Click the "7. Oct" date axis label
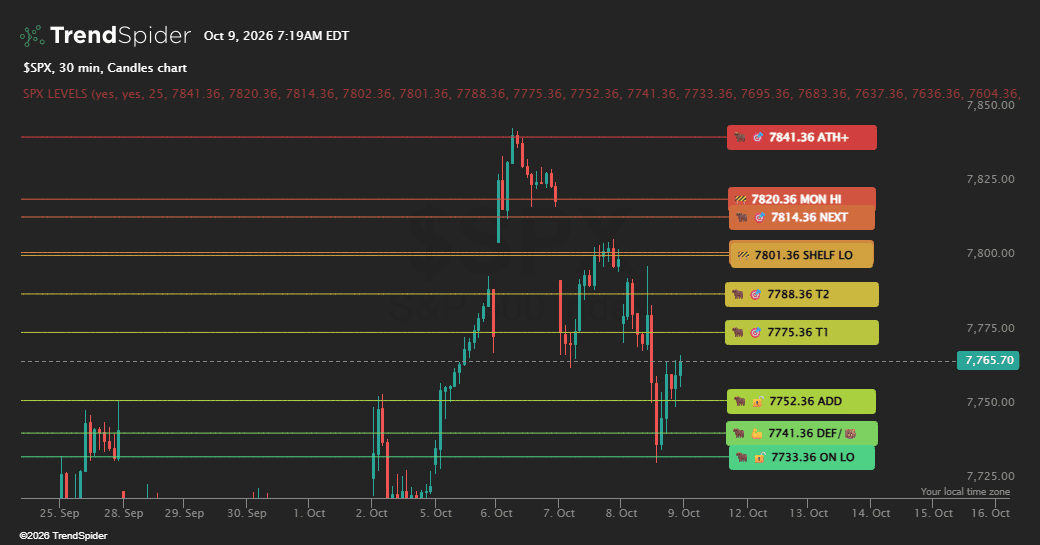The width and height of the screenshot is (1040, 545). (559, 513)
